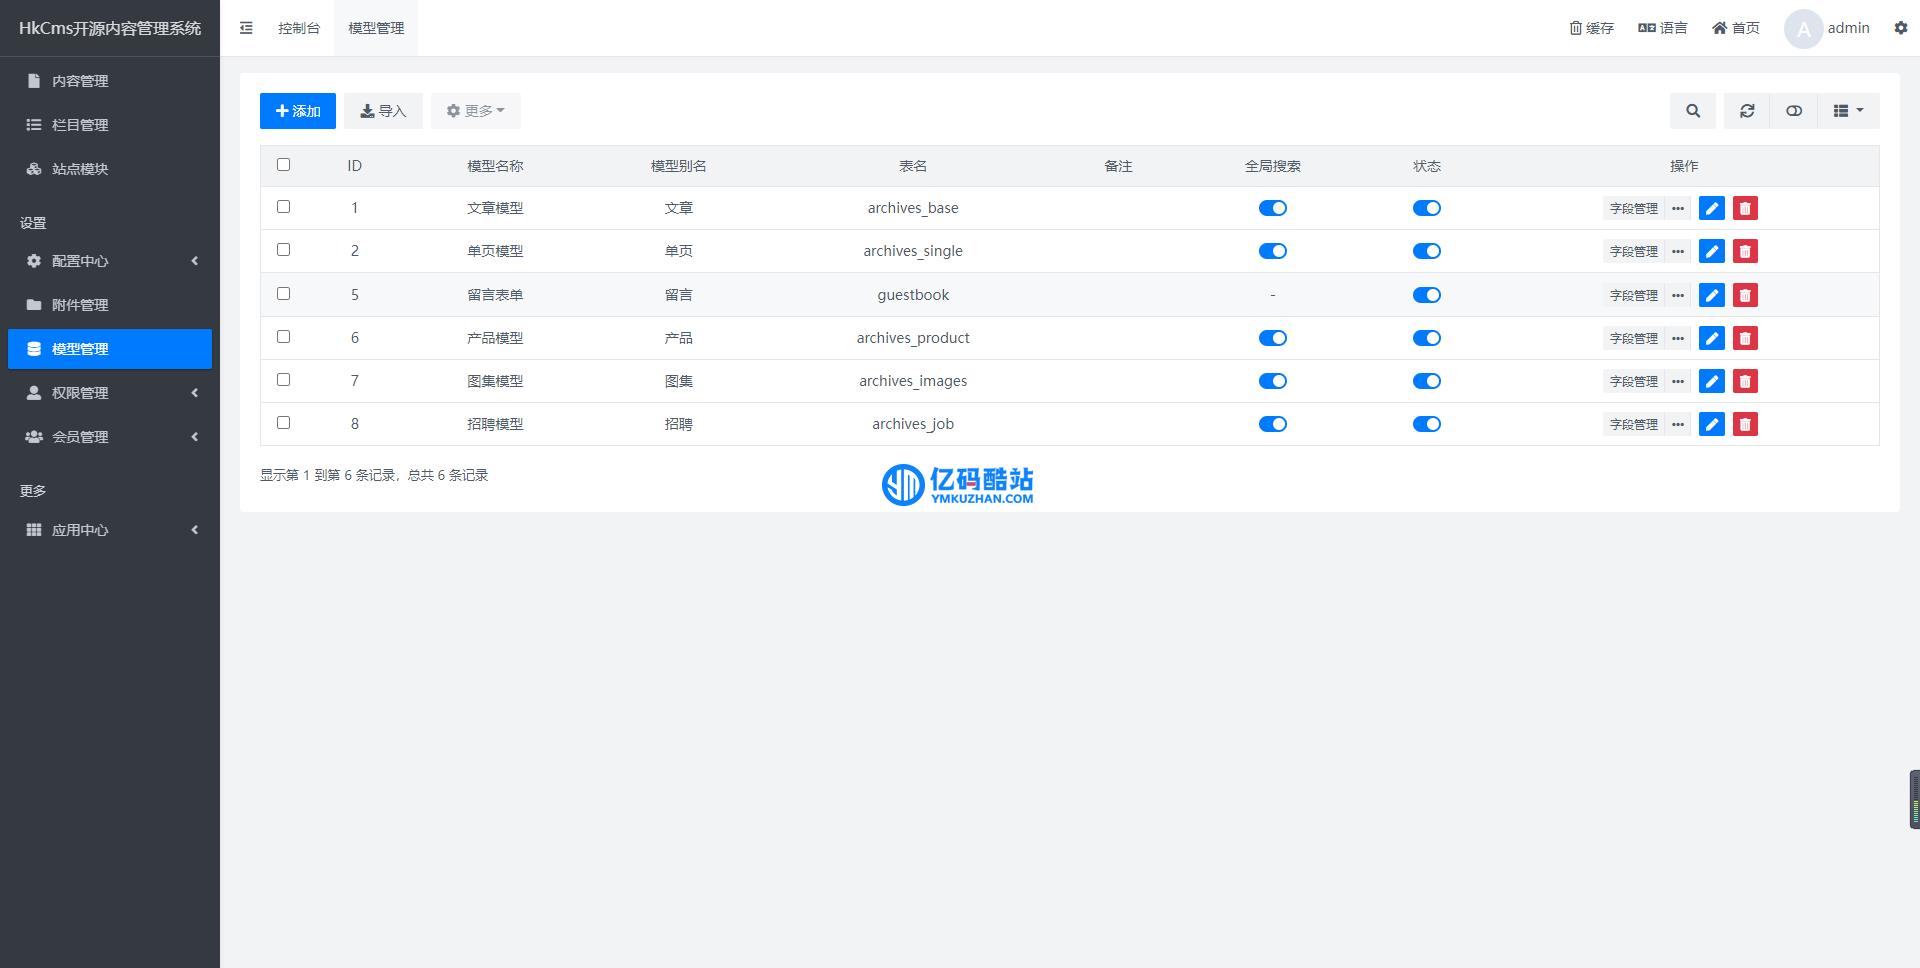This screenshot has width=1920, height=968.
Task: Open 内容管理 in sidebar
Action: point(110,81)
